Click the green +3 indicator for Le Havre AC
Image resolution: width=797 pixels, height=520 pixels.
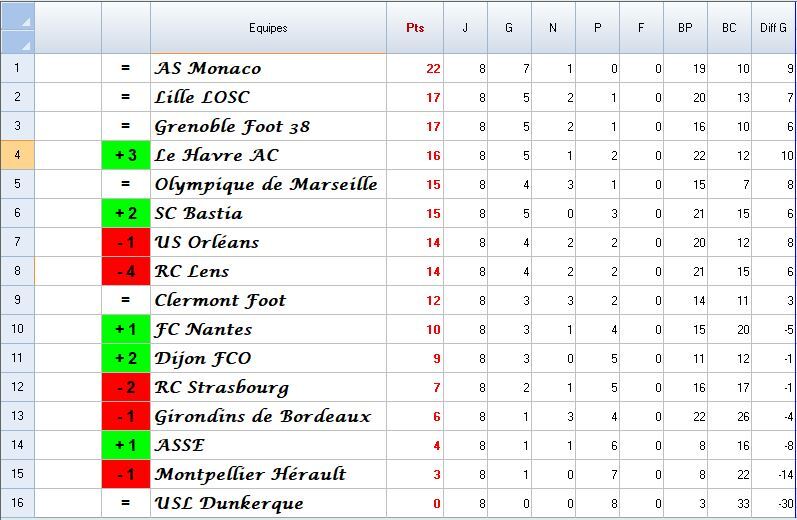[x=126, y=155]
